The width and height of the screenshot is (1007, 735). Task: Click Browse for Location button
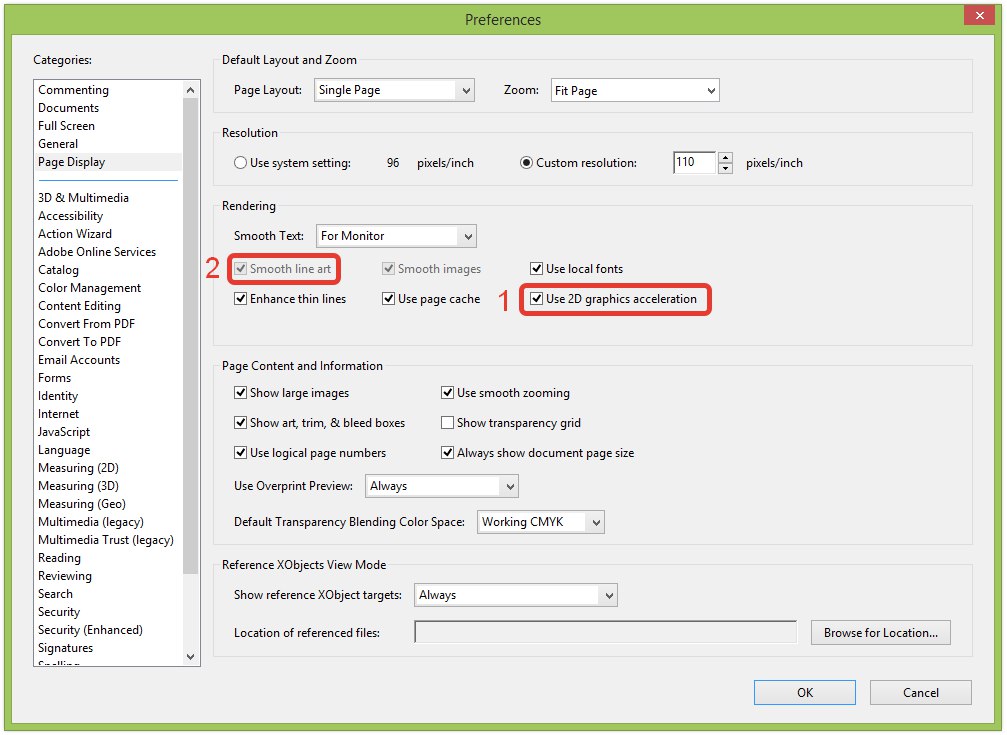[x=880, y=633]
